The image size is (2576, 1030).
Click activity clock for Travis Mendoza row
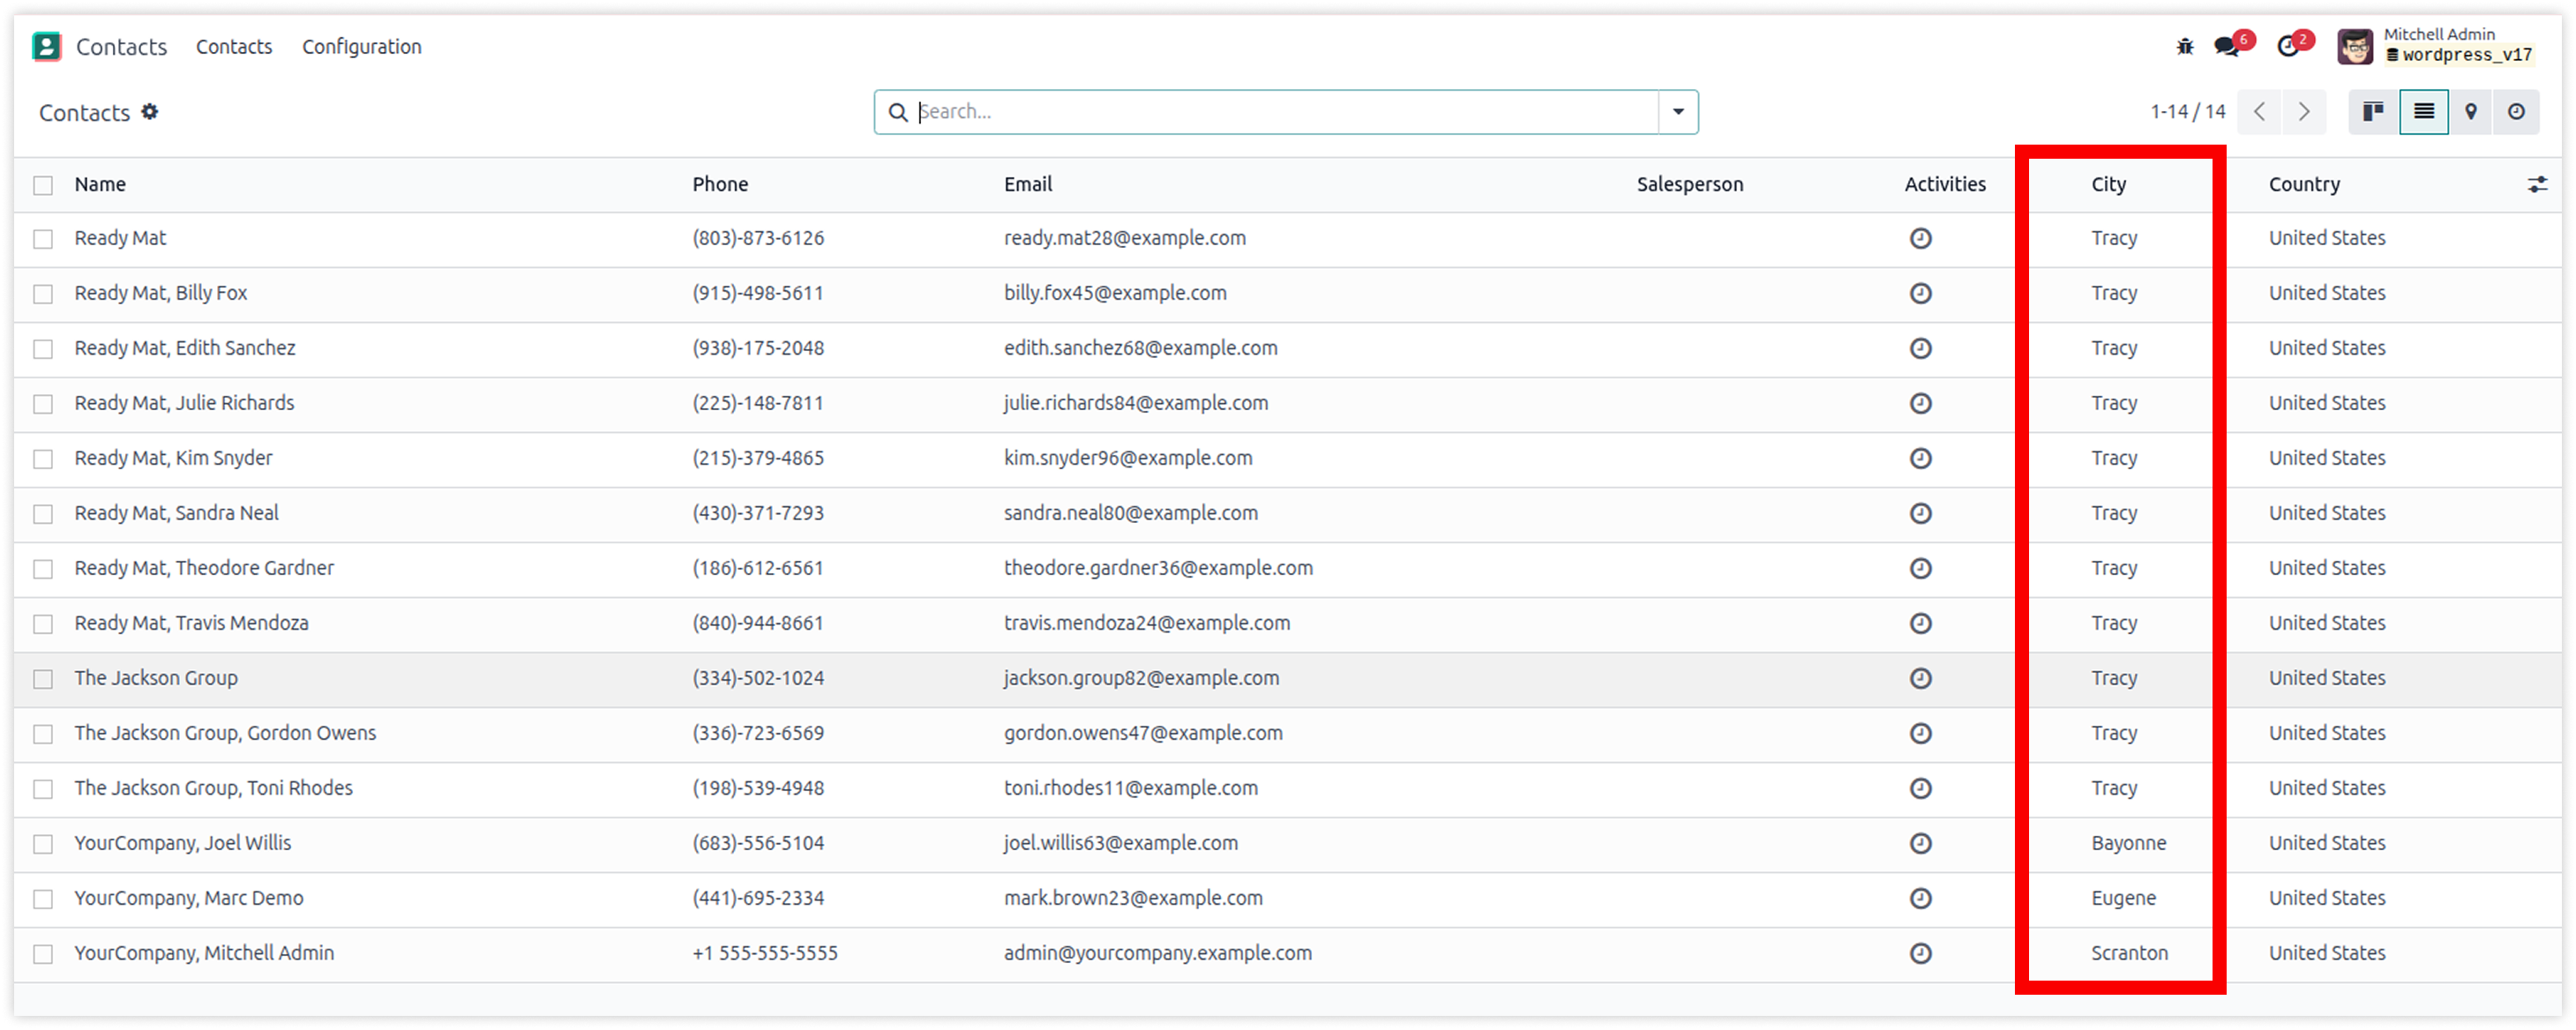click(x=1921, y=623)
